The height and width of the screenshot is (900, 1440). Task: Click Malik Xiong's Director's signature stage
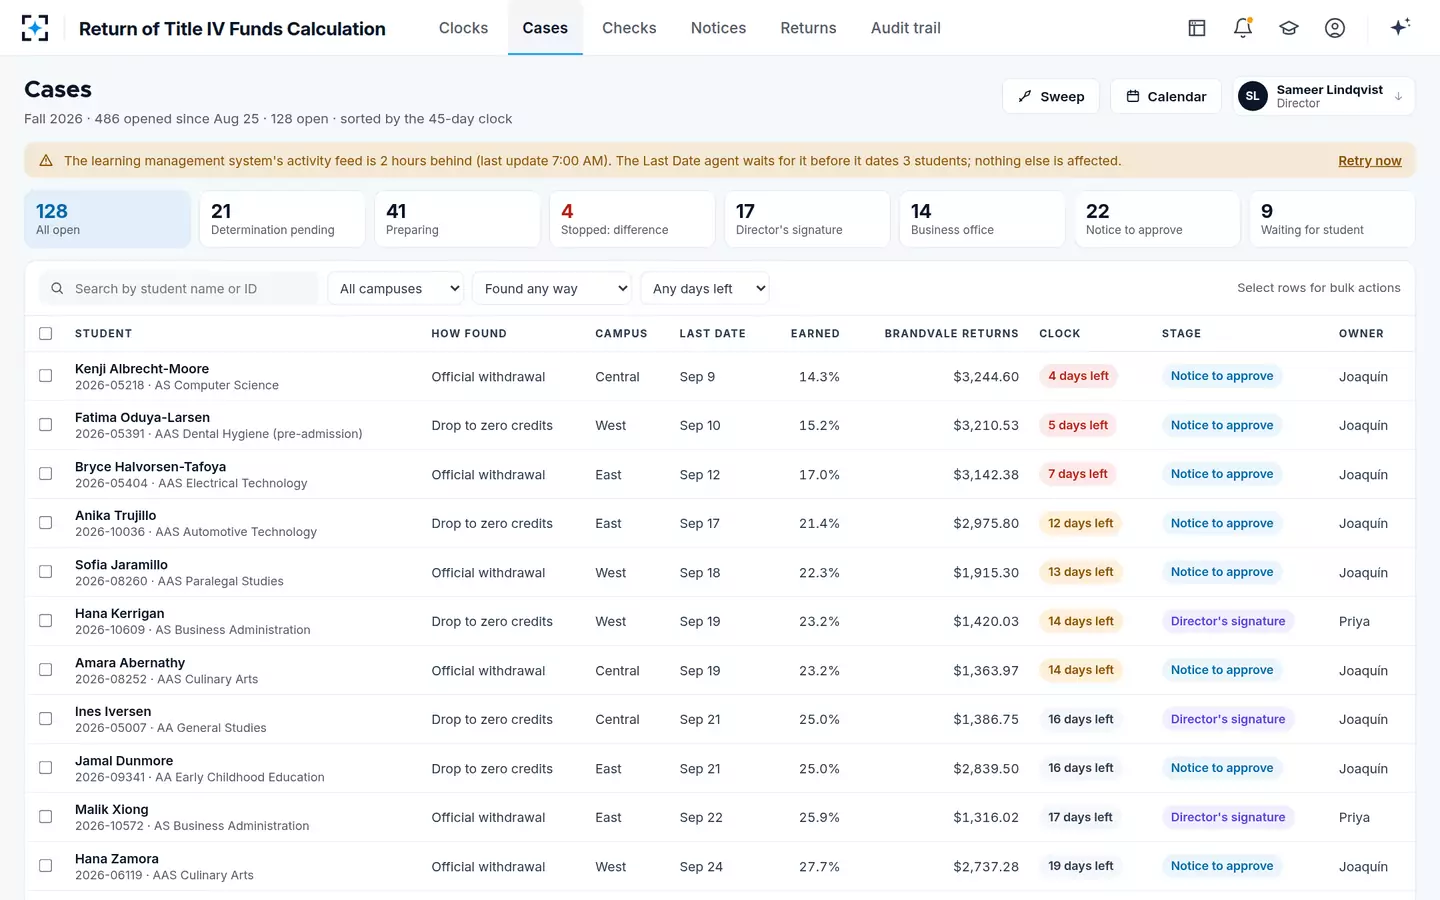pos(1228,817)
